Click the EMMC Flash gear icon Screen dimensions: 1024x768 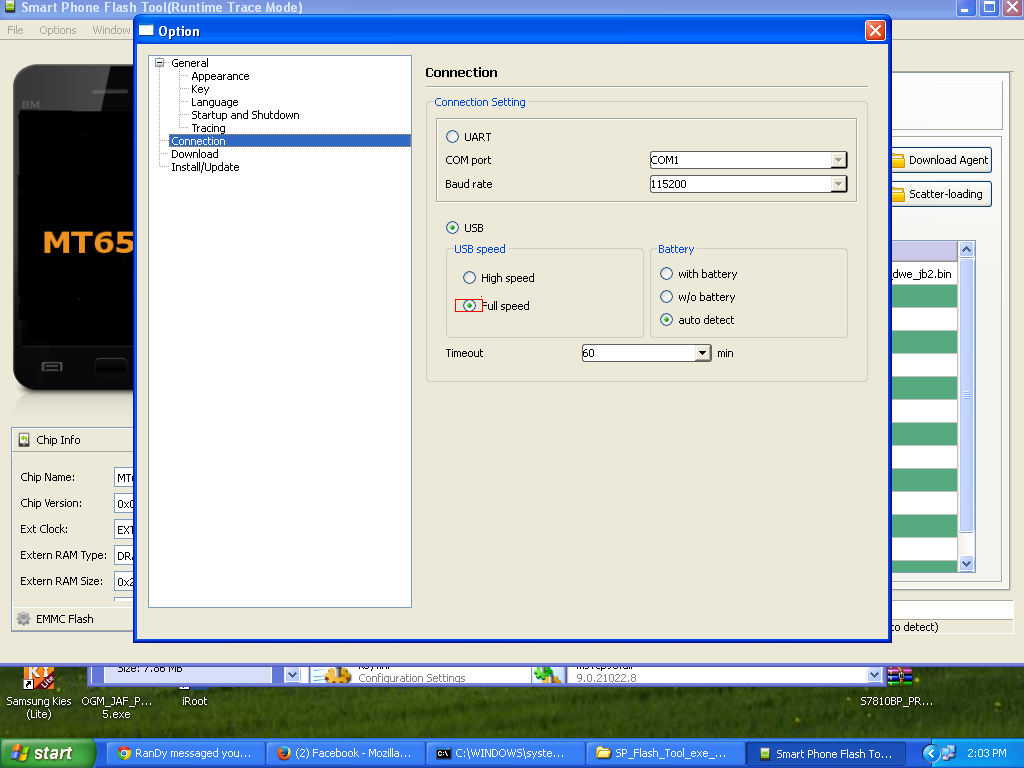(x=24, y=619)
